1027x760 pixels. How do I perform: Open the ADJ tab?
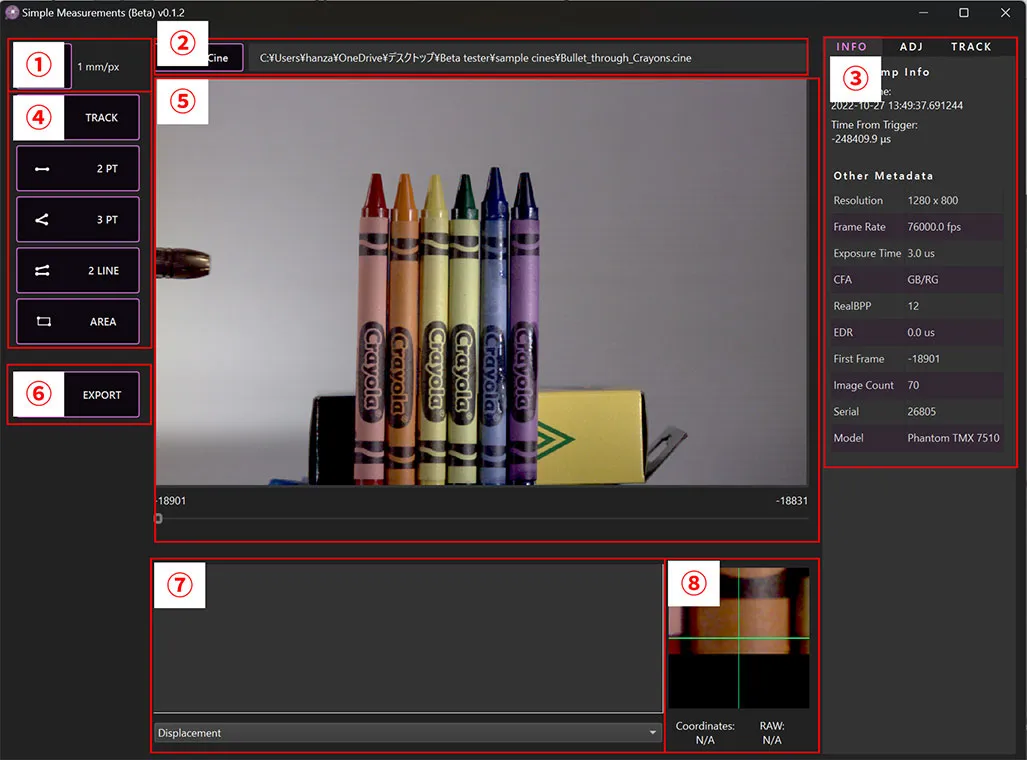coord(911,47)
